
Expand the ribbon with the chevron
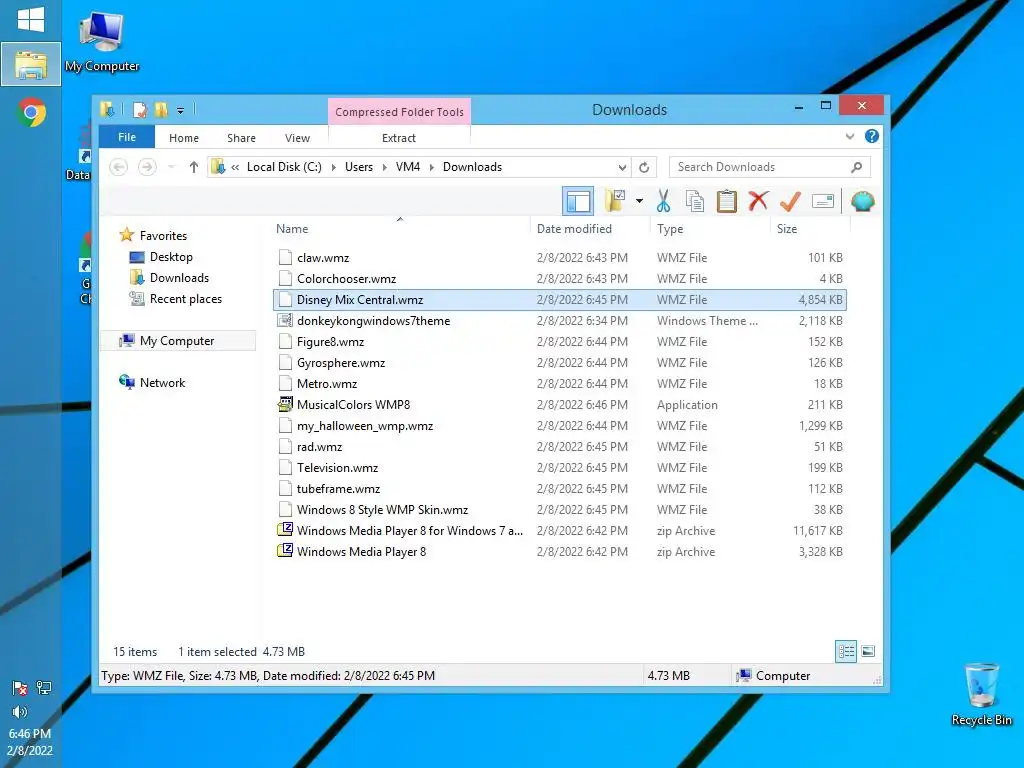click(850, 136)
